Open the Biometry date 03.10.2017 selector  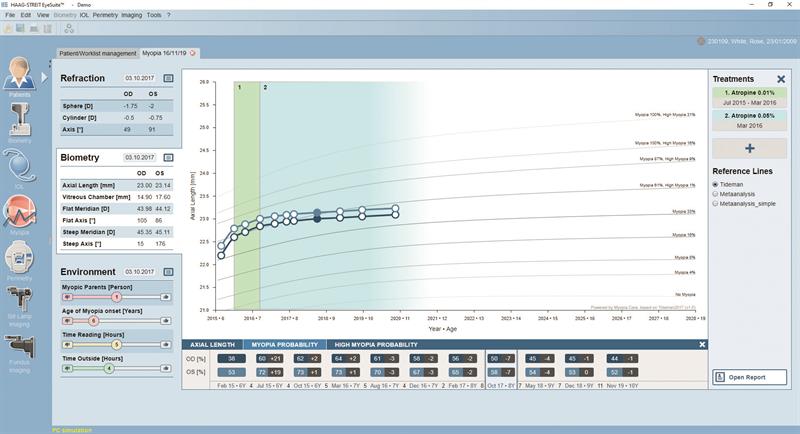tap(139, 158)
